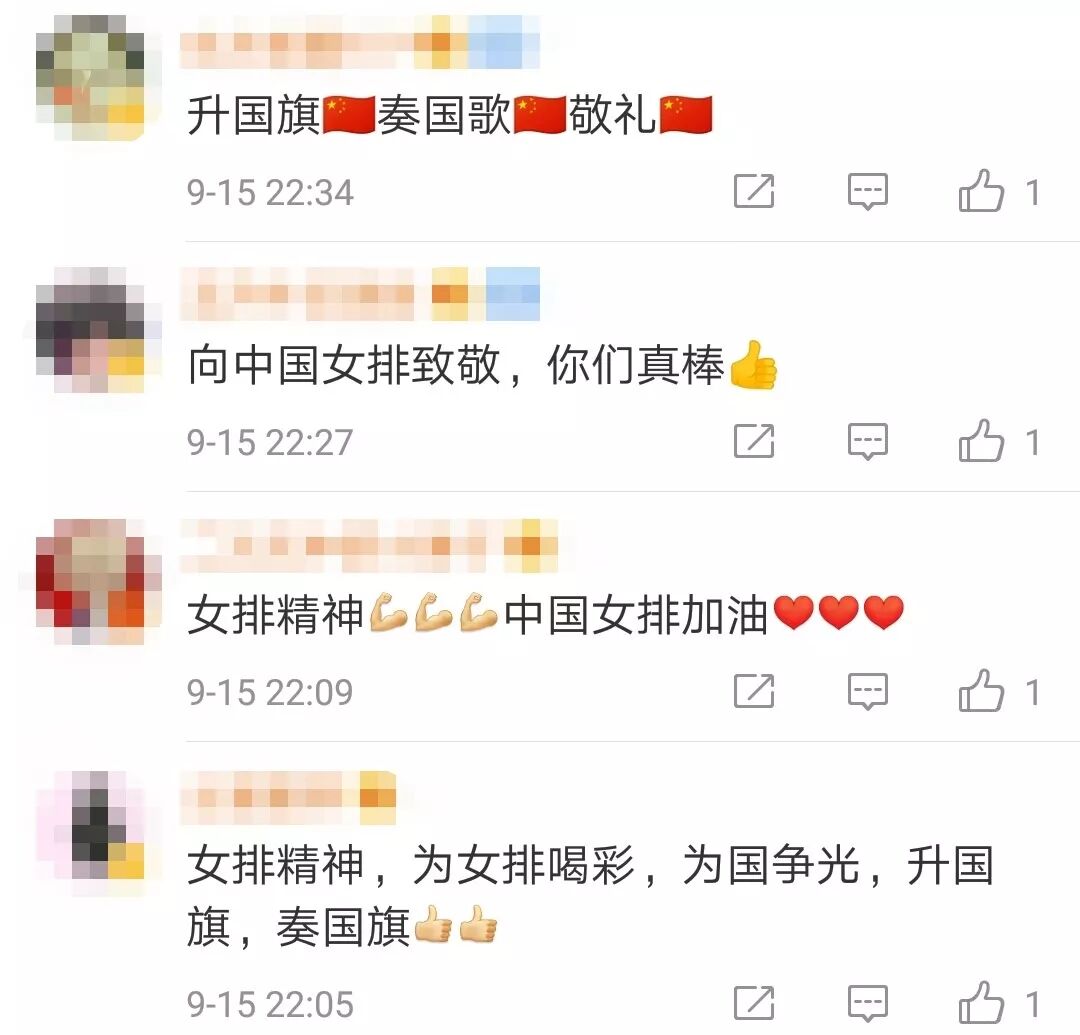The height and width of the screenshot is (1035, 1080).
Task: Repost the 中国女排加油 comment
Action: click(754, 691)
